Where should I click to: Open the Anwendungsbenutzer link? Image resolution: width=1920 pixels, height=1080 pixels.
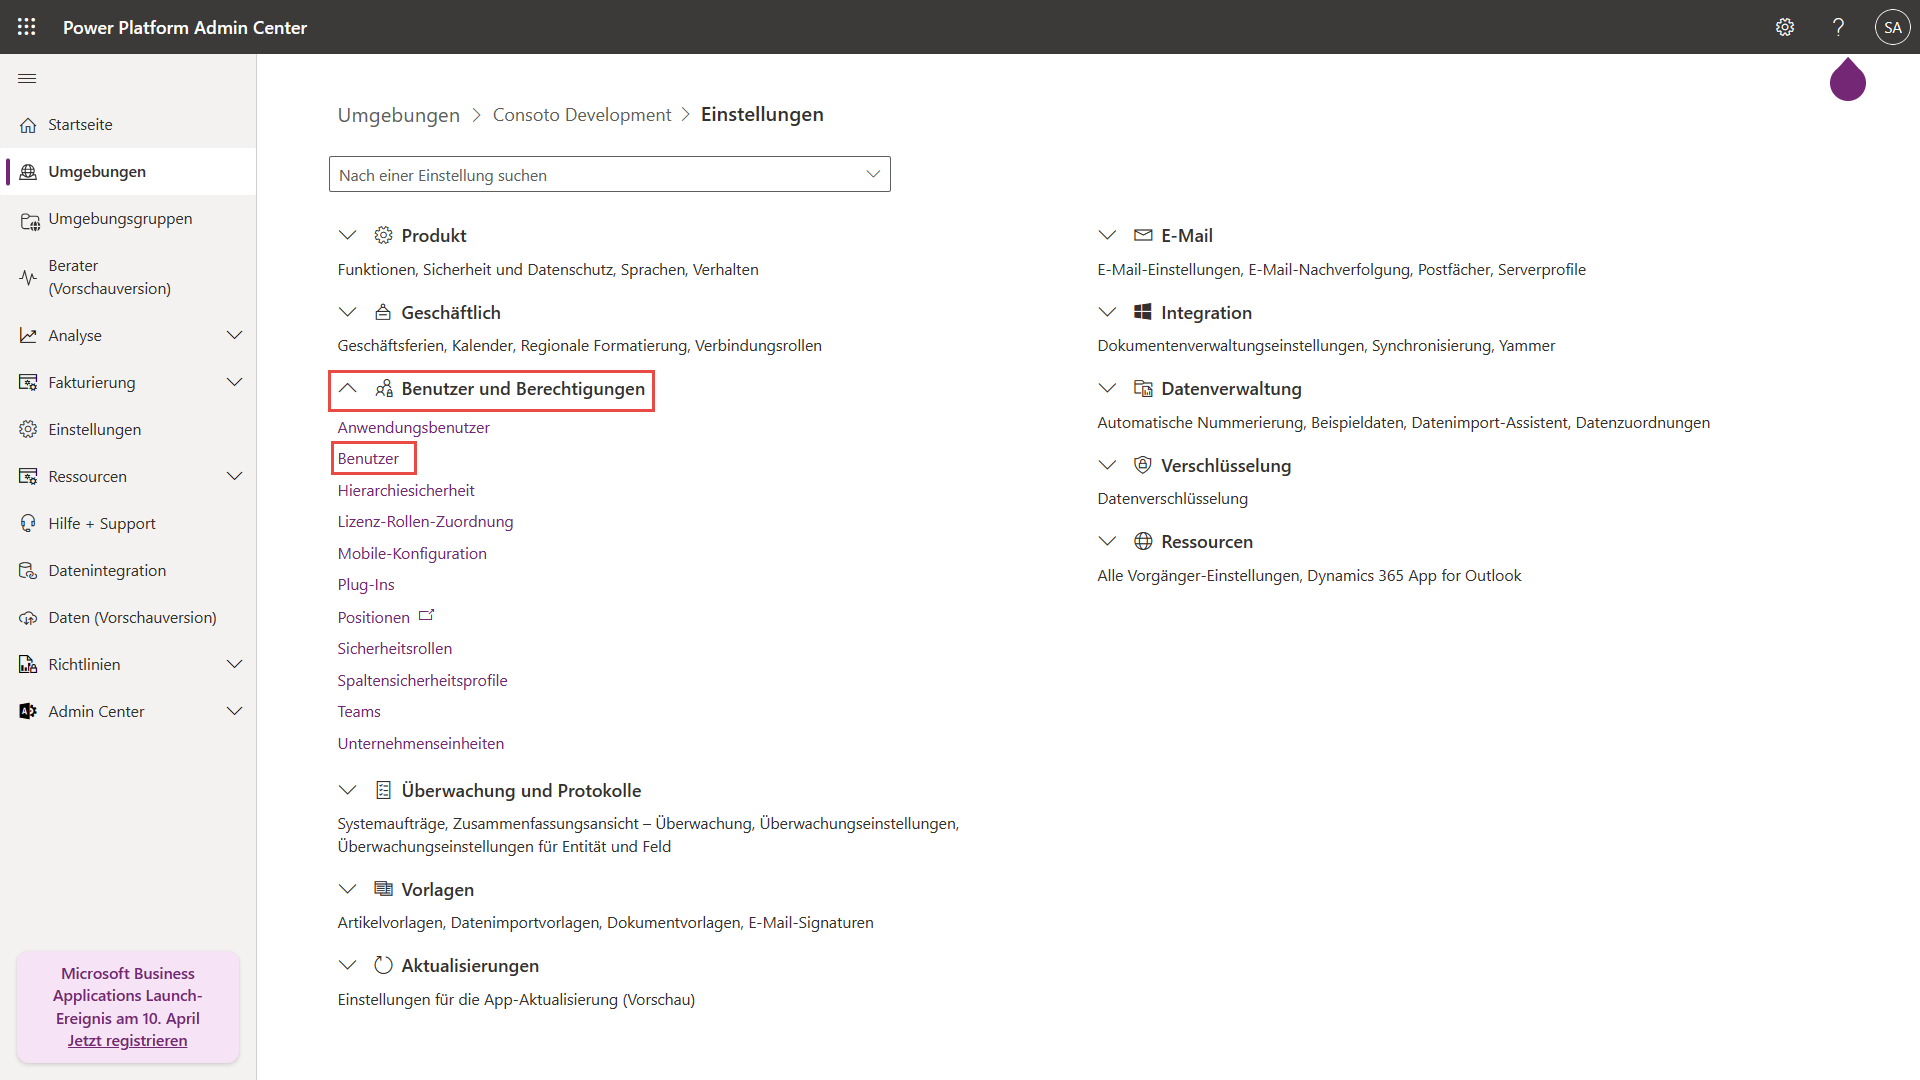click(413, 427)
